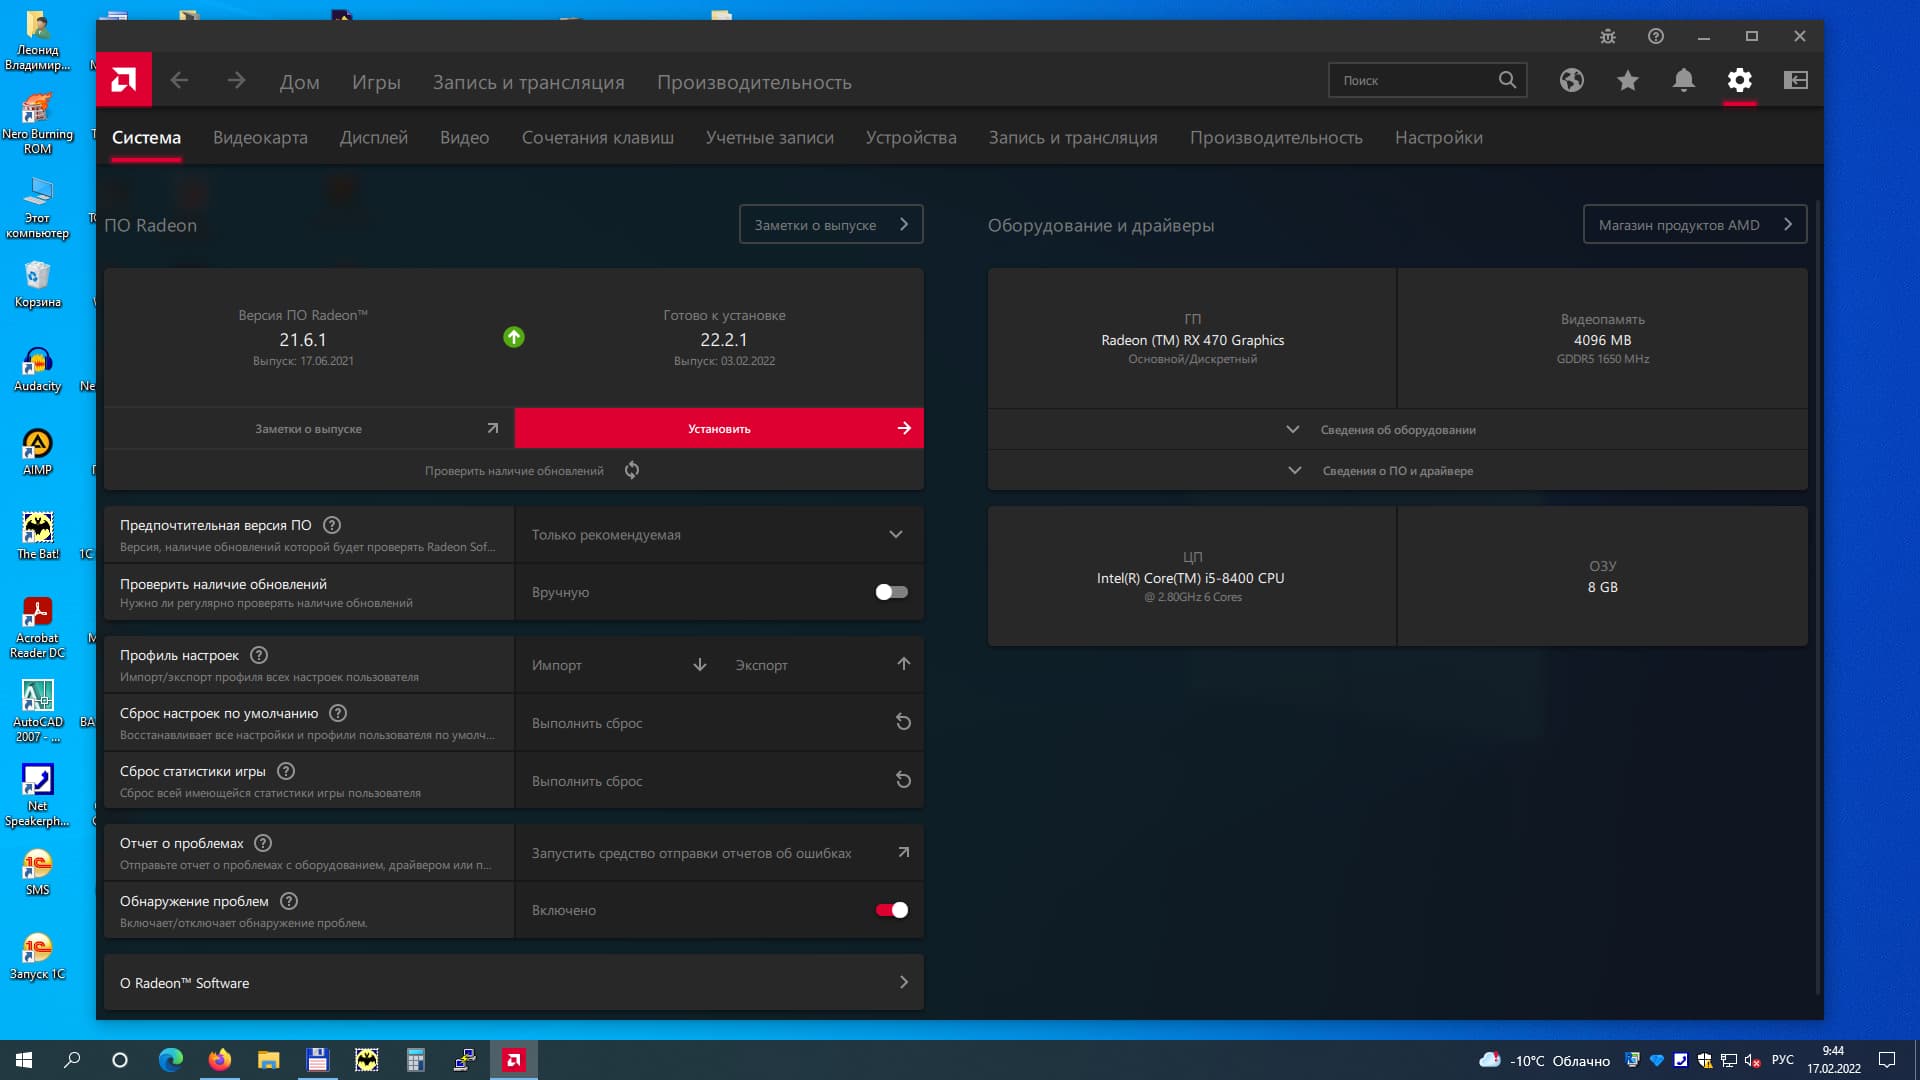The height and width of the screenshot is (1080, 1920).
Task: Click the bug report icon in title bar
Action: coord(1608,36)
